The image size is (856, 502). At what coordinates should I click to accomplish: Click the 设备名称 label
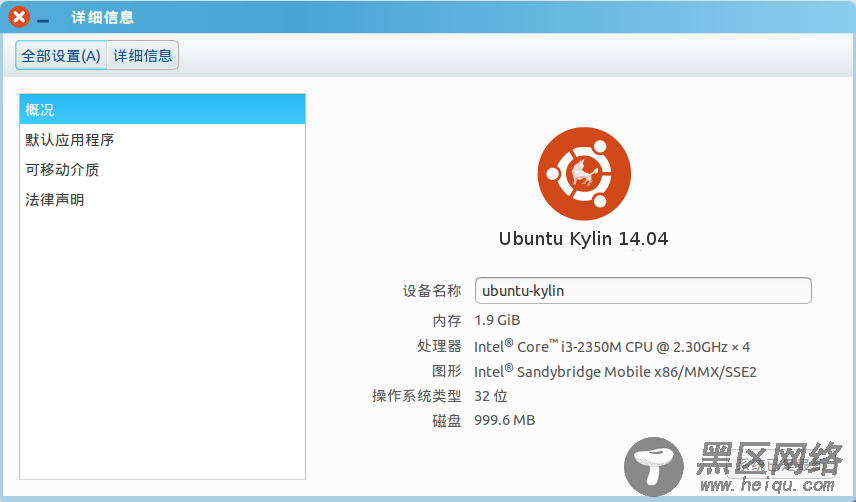(432, 291)
